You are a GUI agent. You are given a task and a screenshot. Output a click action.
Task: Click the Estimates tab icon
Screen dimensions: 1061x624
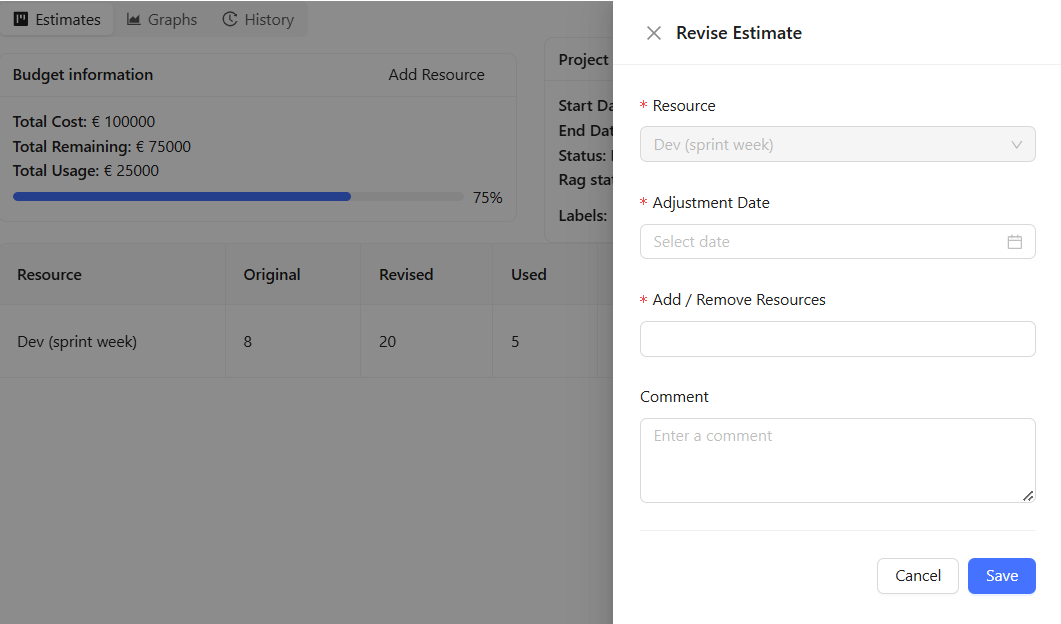point(21,20)
